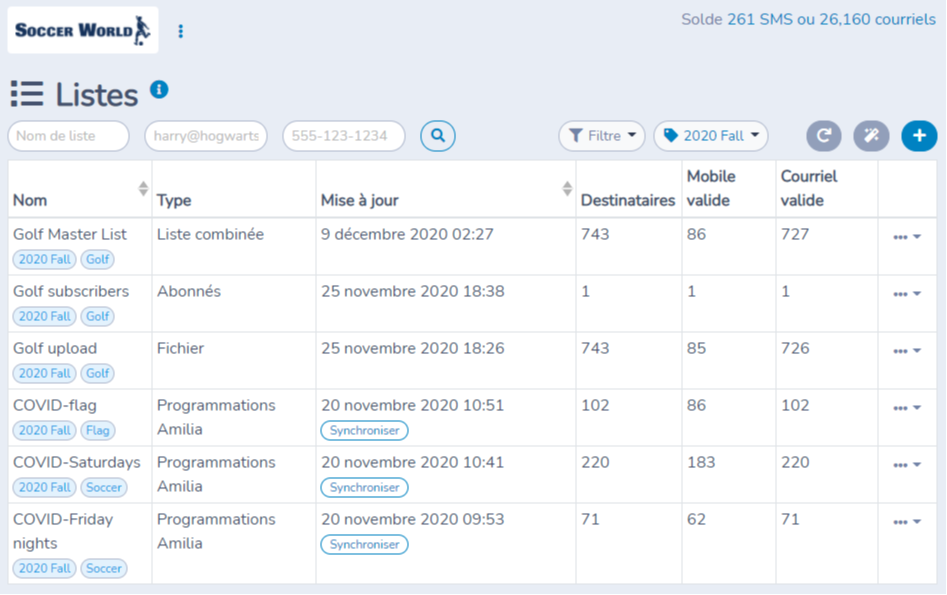Click the blue plus add list button

(919, 136)
